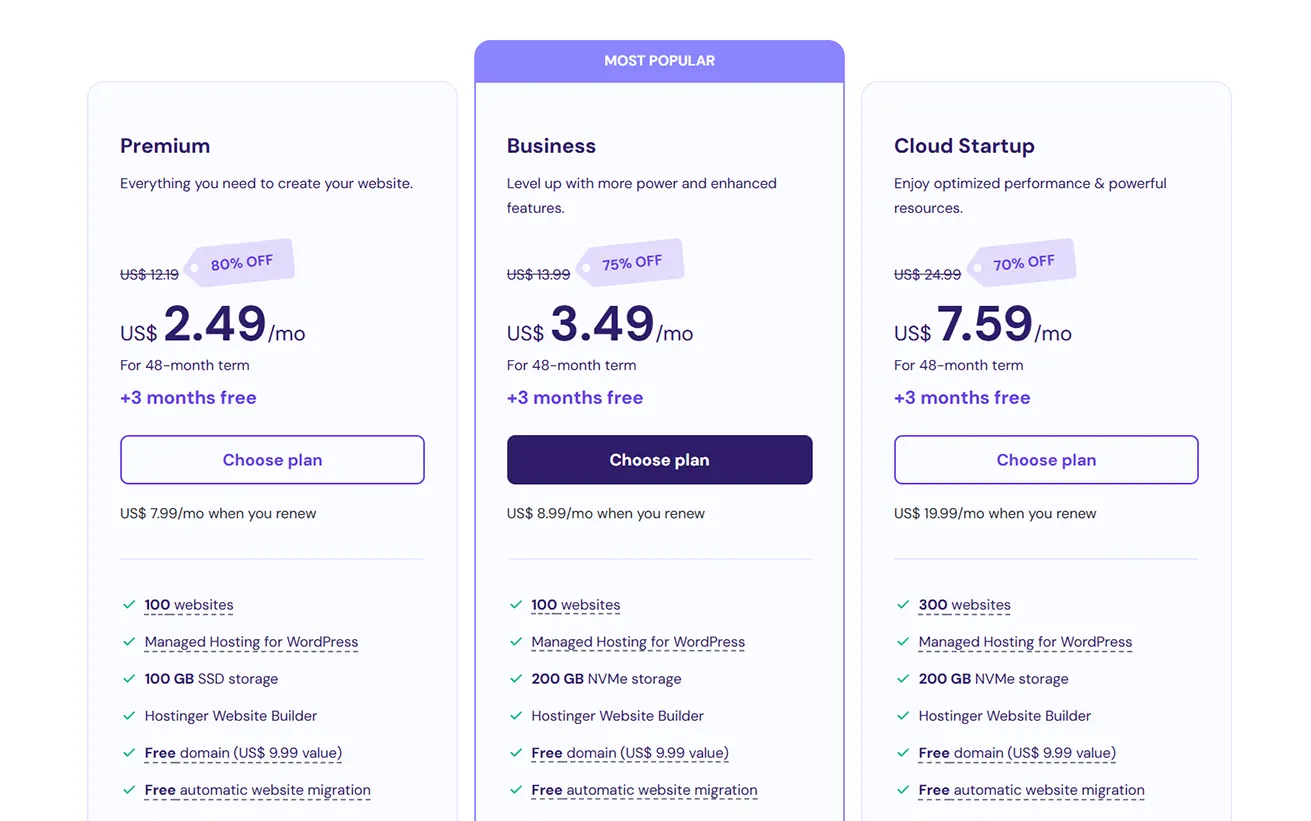Click Business '200 GB NVMe storage' text
This screenshot has height=821, width=1311.
(606, 679)
